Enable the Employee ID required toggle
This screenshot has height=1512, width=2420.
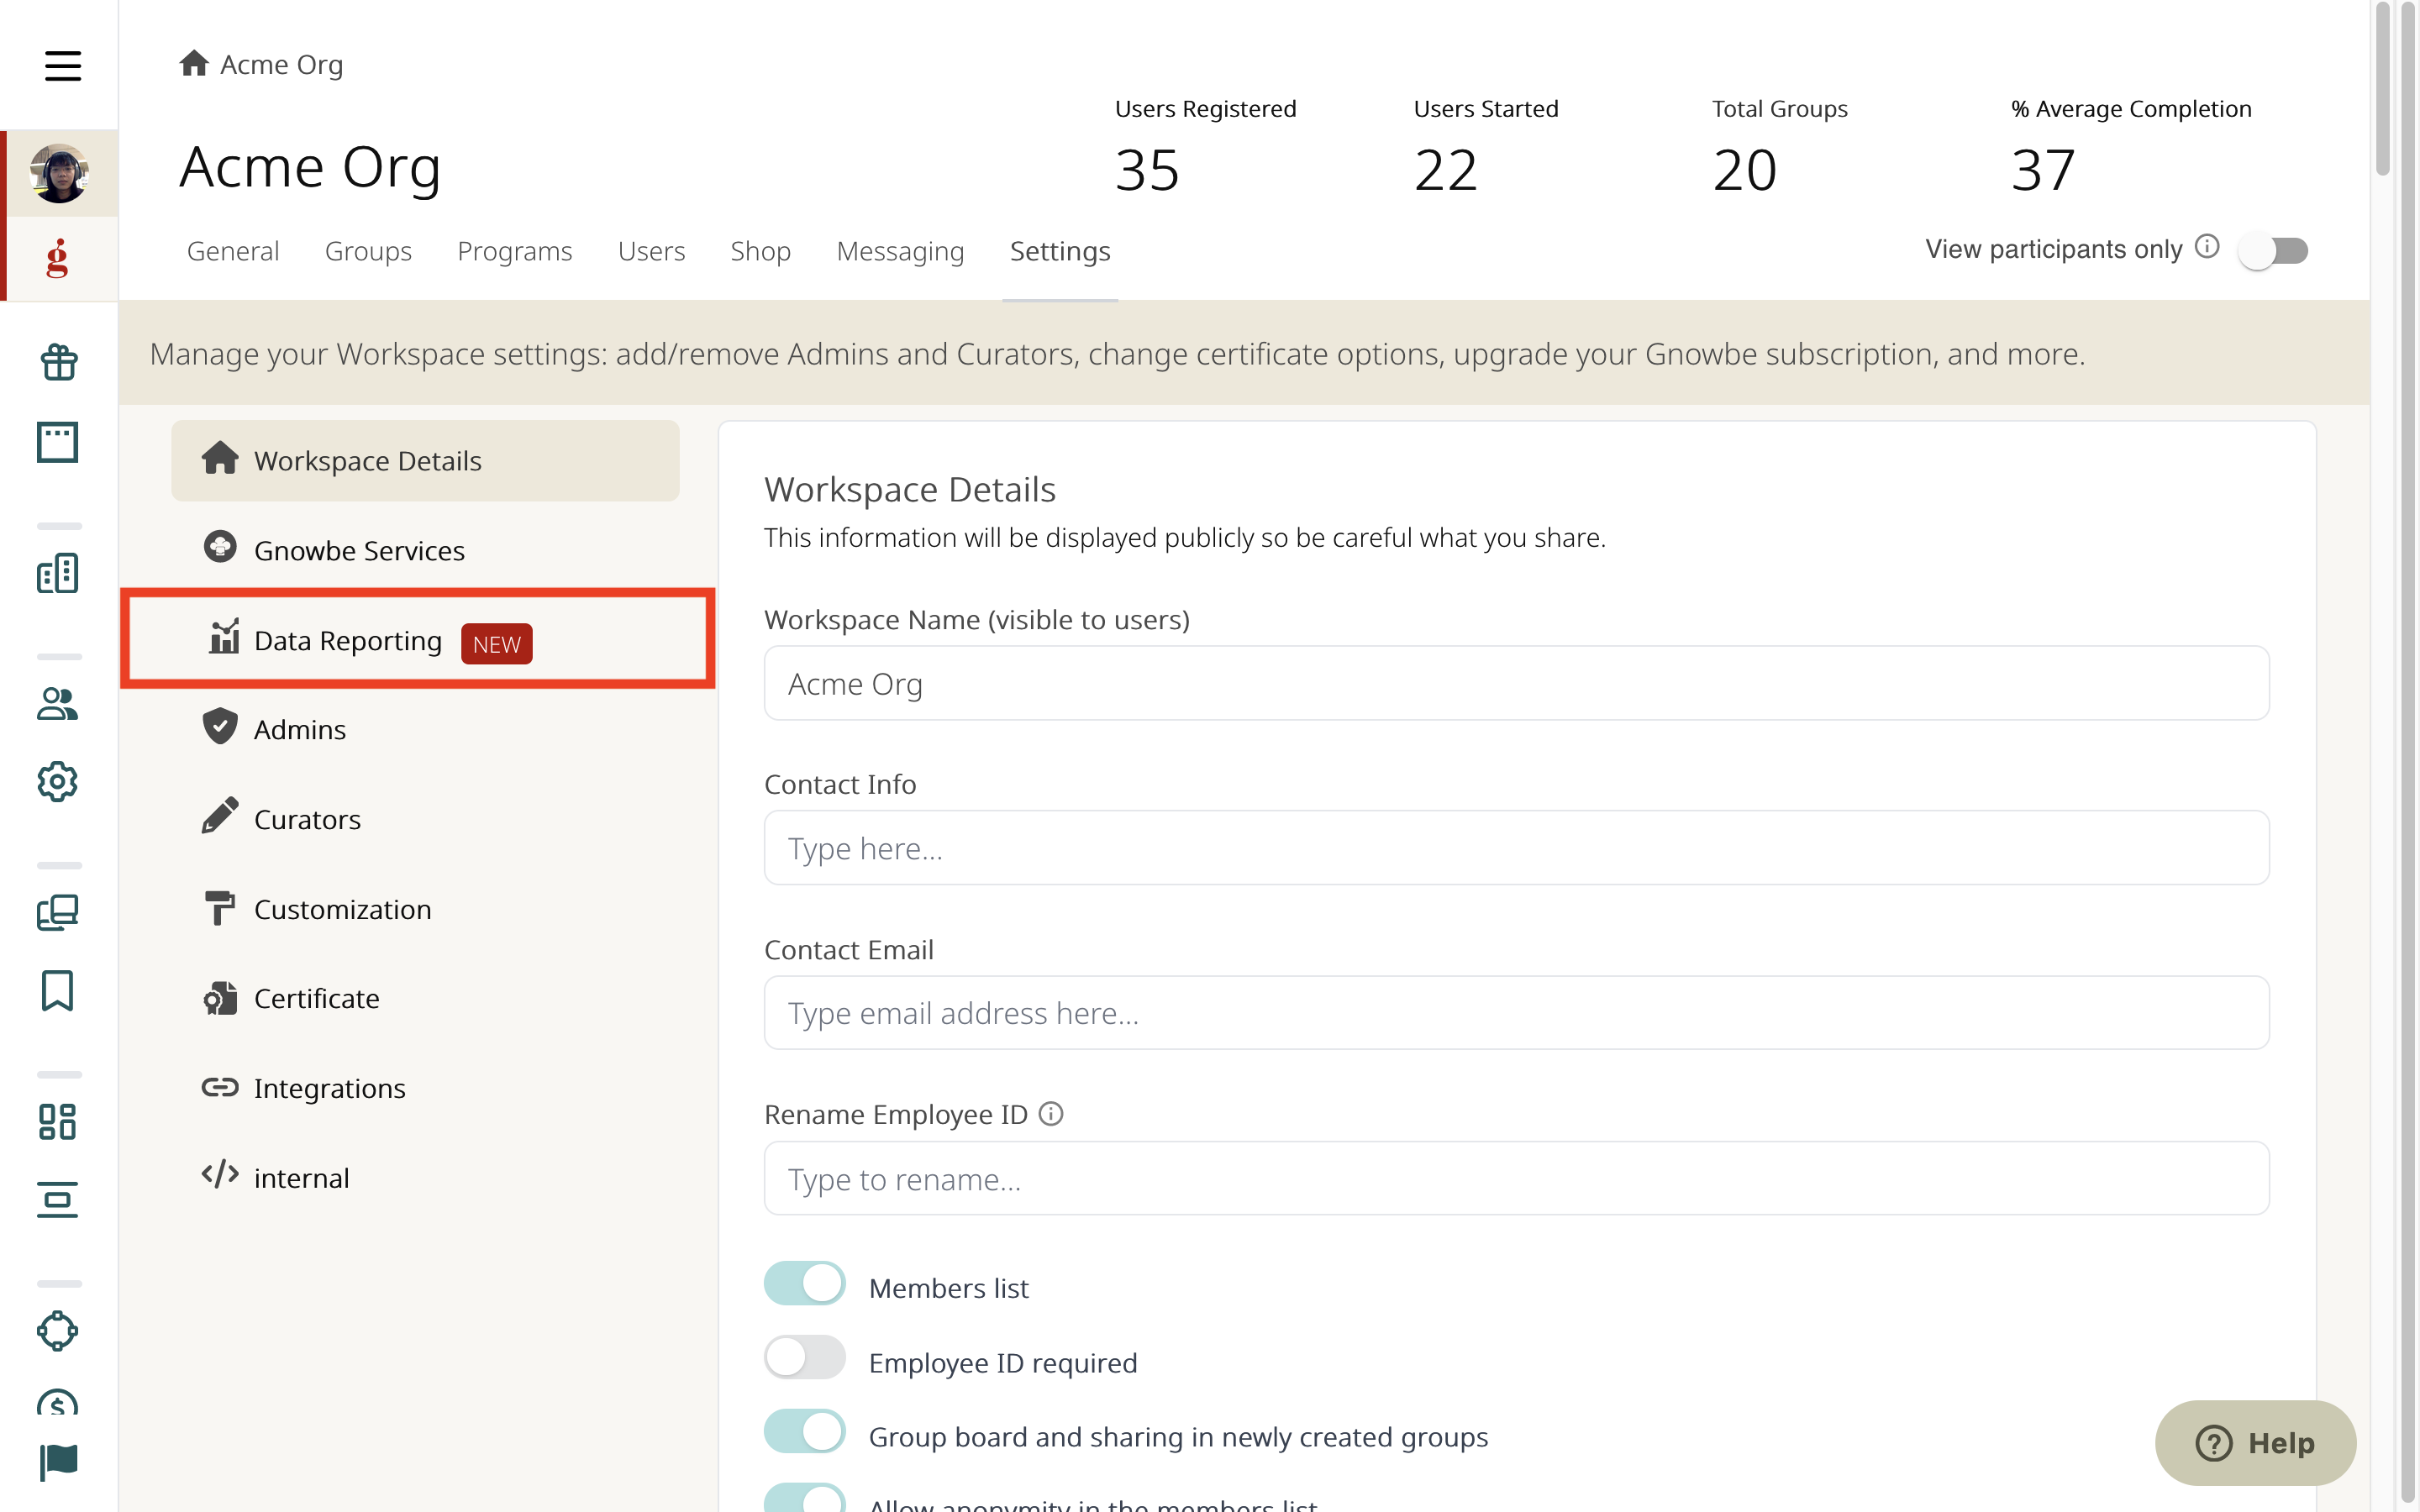[805, 1358]
